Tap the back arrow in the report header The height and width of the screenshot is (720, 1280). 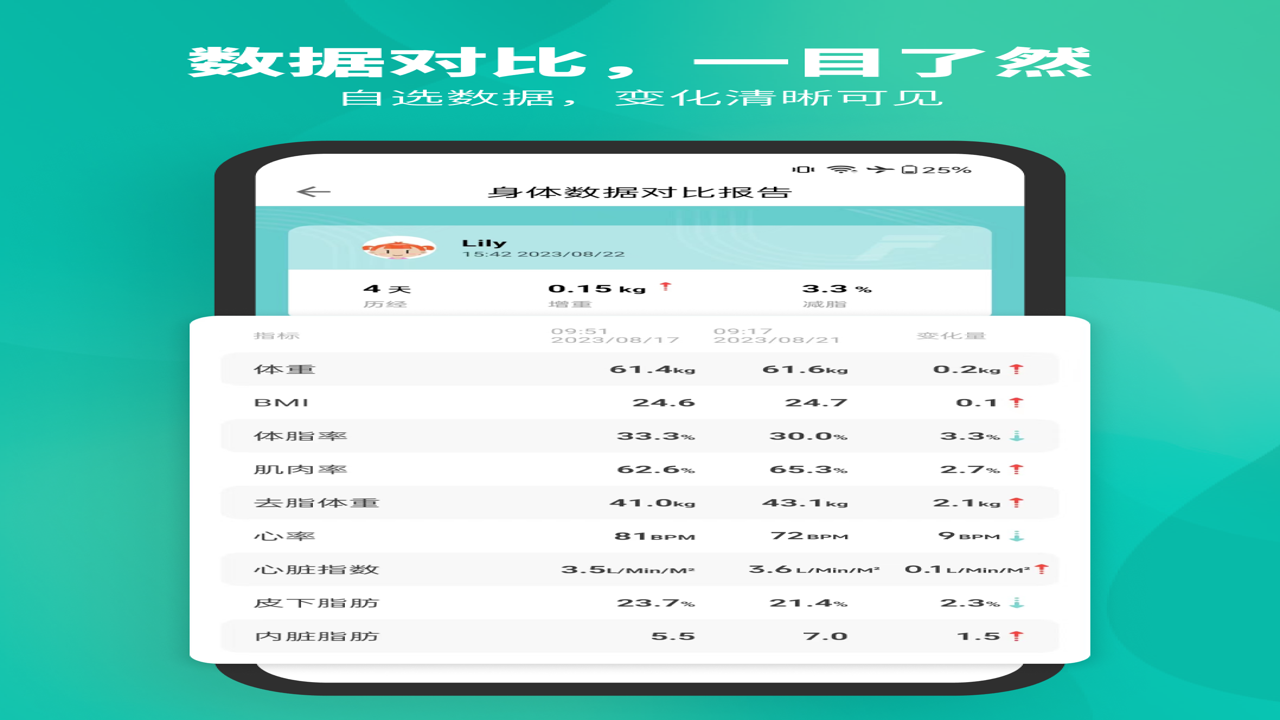313,191
